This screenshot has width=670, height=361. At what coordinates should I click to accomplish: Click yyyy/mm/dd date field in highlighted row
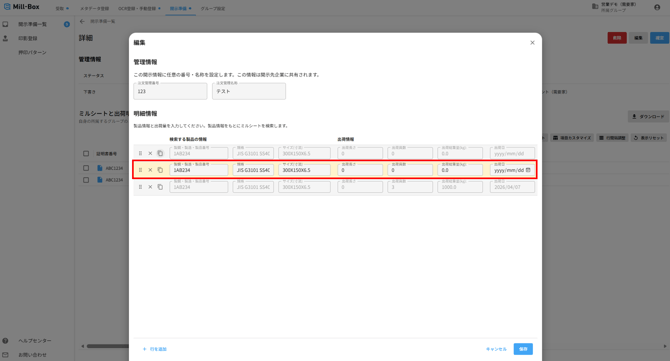[x=512, y=170]
